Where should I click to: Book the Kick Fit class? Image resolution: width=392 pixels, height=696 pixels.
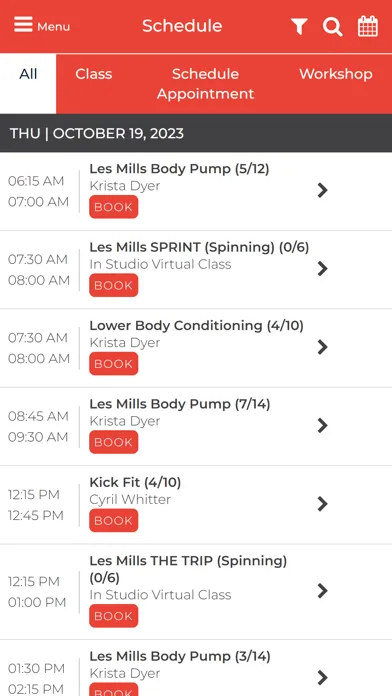(x=114, y=520)
